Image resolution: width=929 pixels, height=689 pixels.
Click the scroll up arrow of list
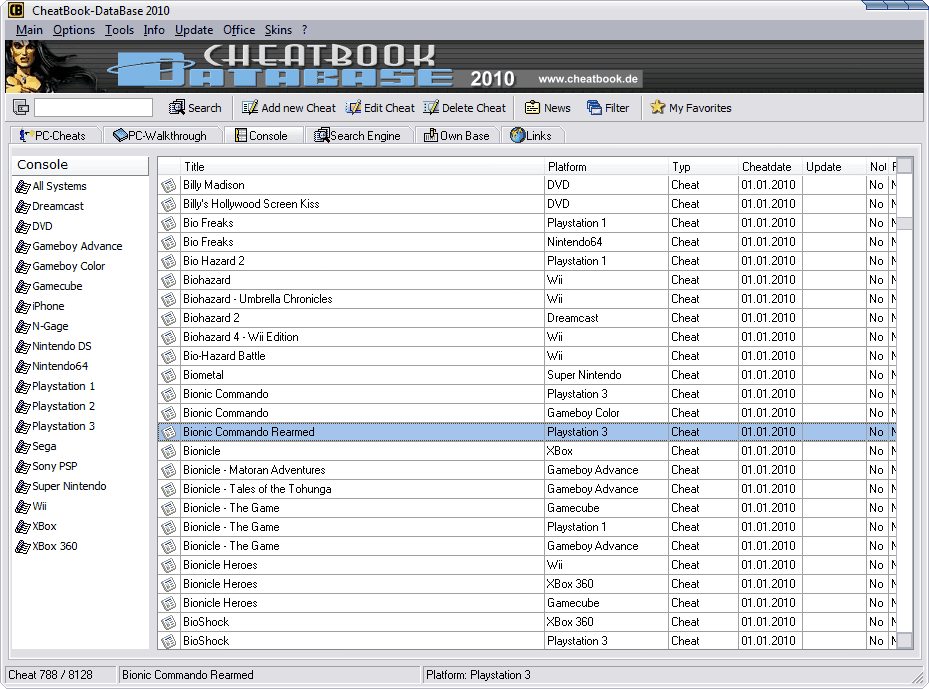click(x=904, y=166)
